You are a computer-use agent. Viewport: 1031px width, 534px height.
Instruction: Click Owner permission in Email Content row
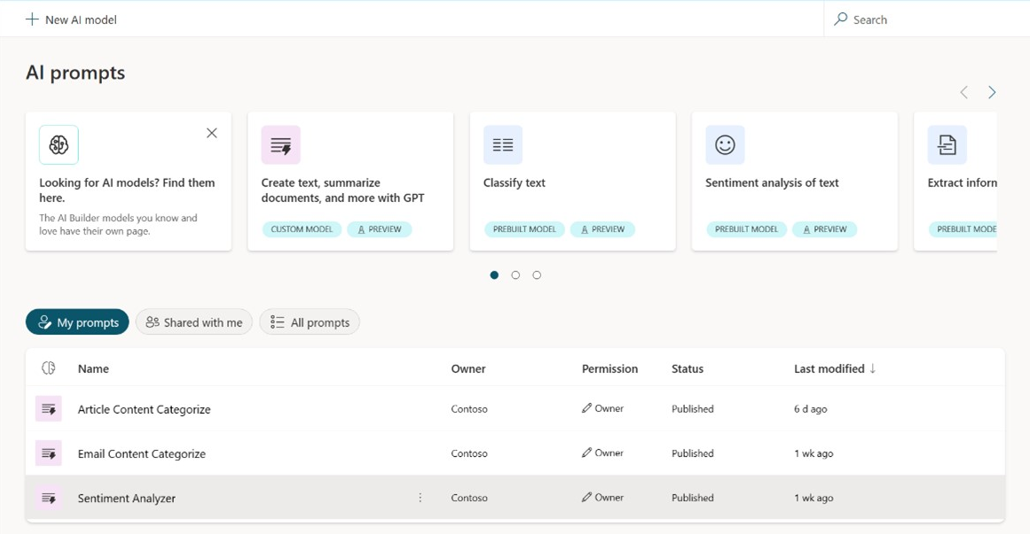pyautogui.click(x=603, y=453)
